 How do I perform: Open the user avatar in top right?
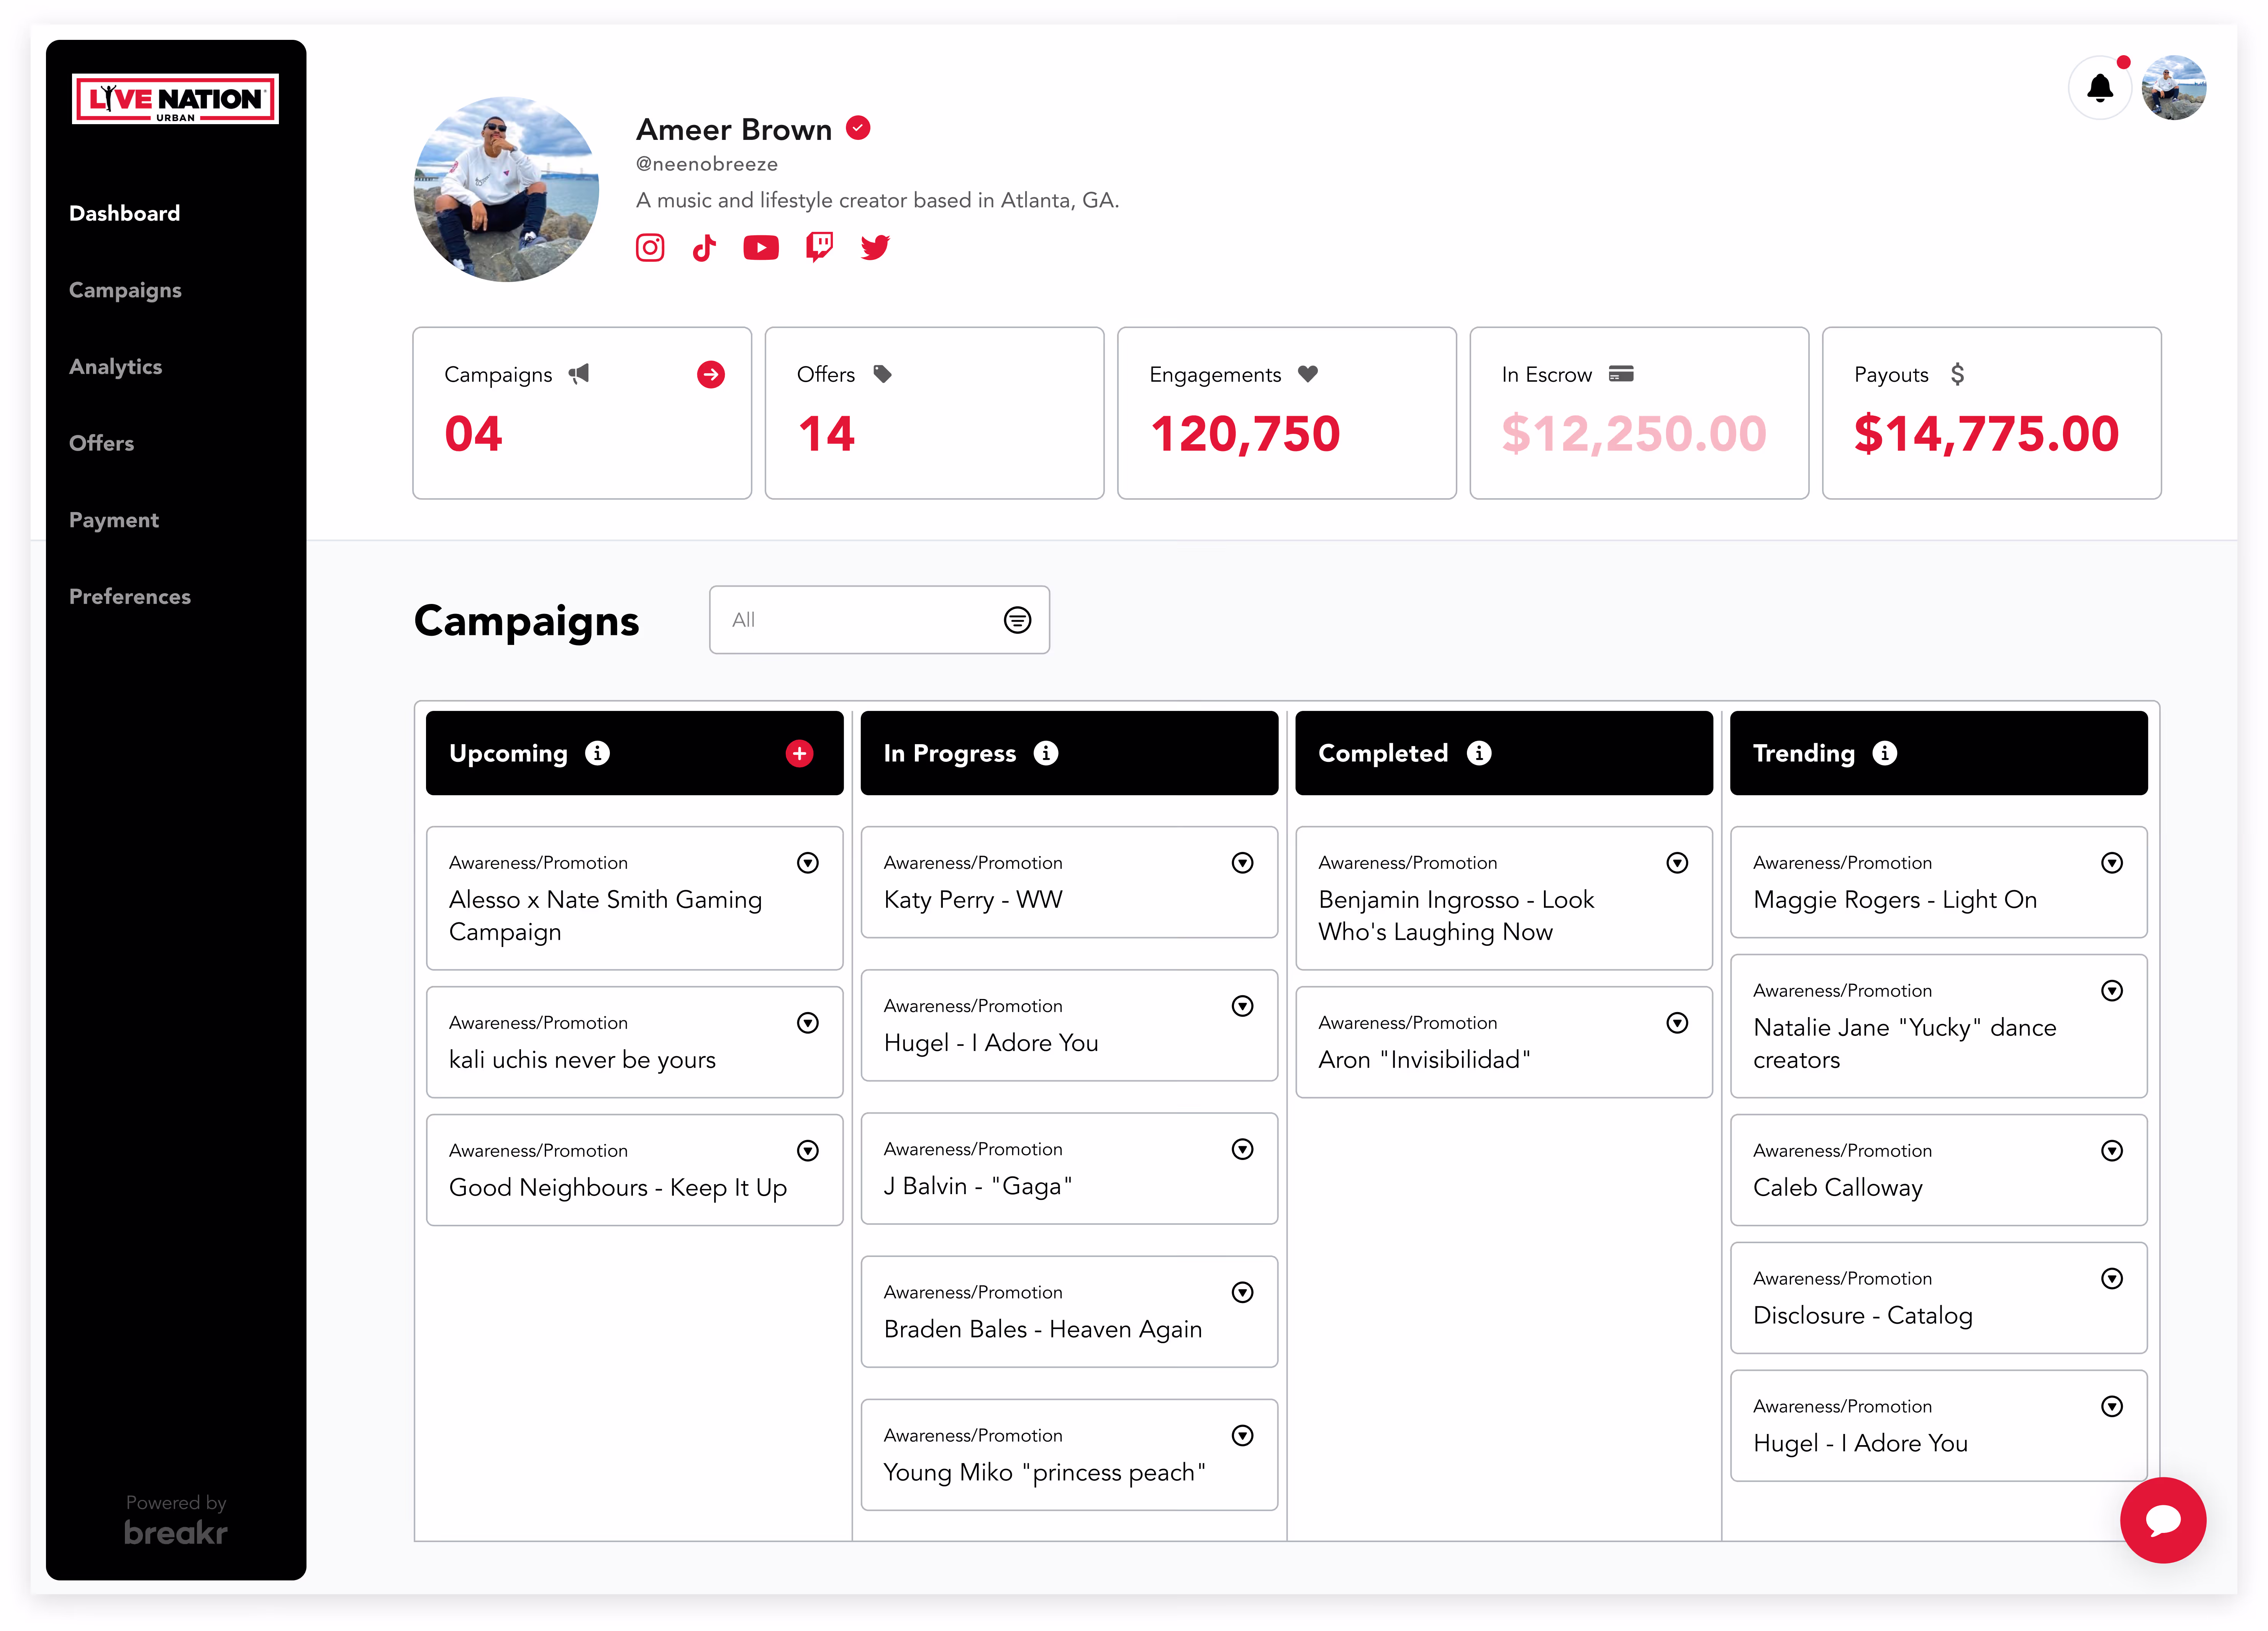point(2174,89)
